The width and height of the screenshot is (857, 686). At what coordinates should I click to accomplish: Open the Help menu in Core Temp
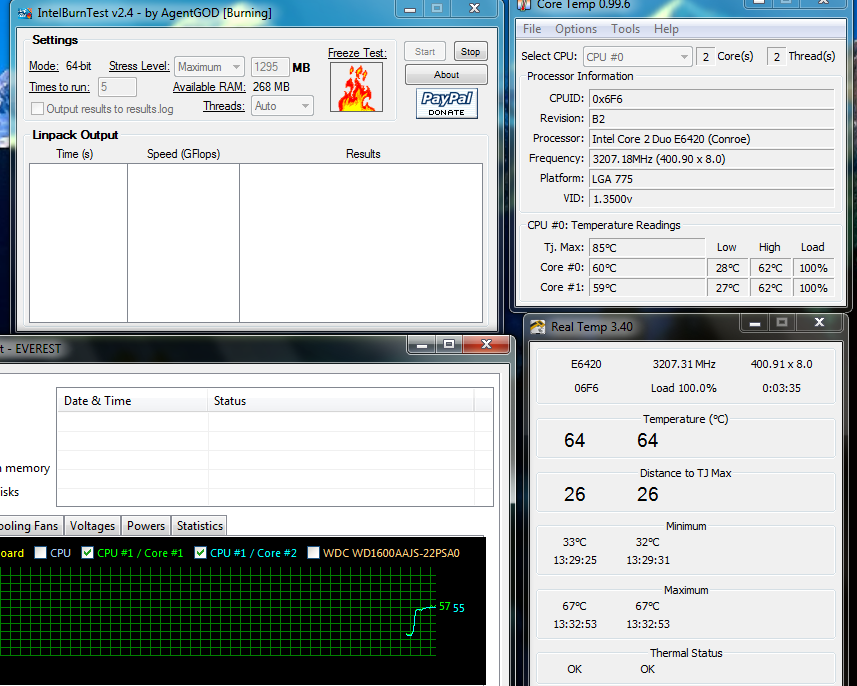[666, 29]
